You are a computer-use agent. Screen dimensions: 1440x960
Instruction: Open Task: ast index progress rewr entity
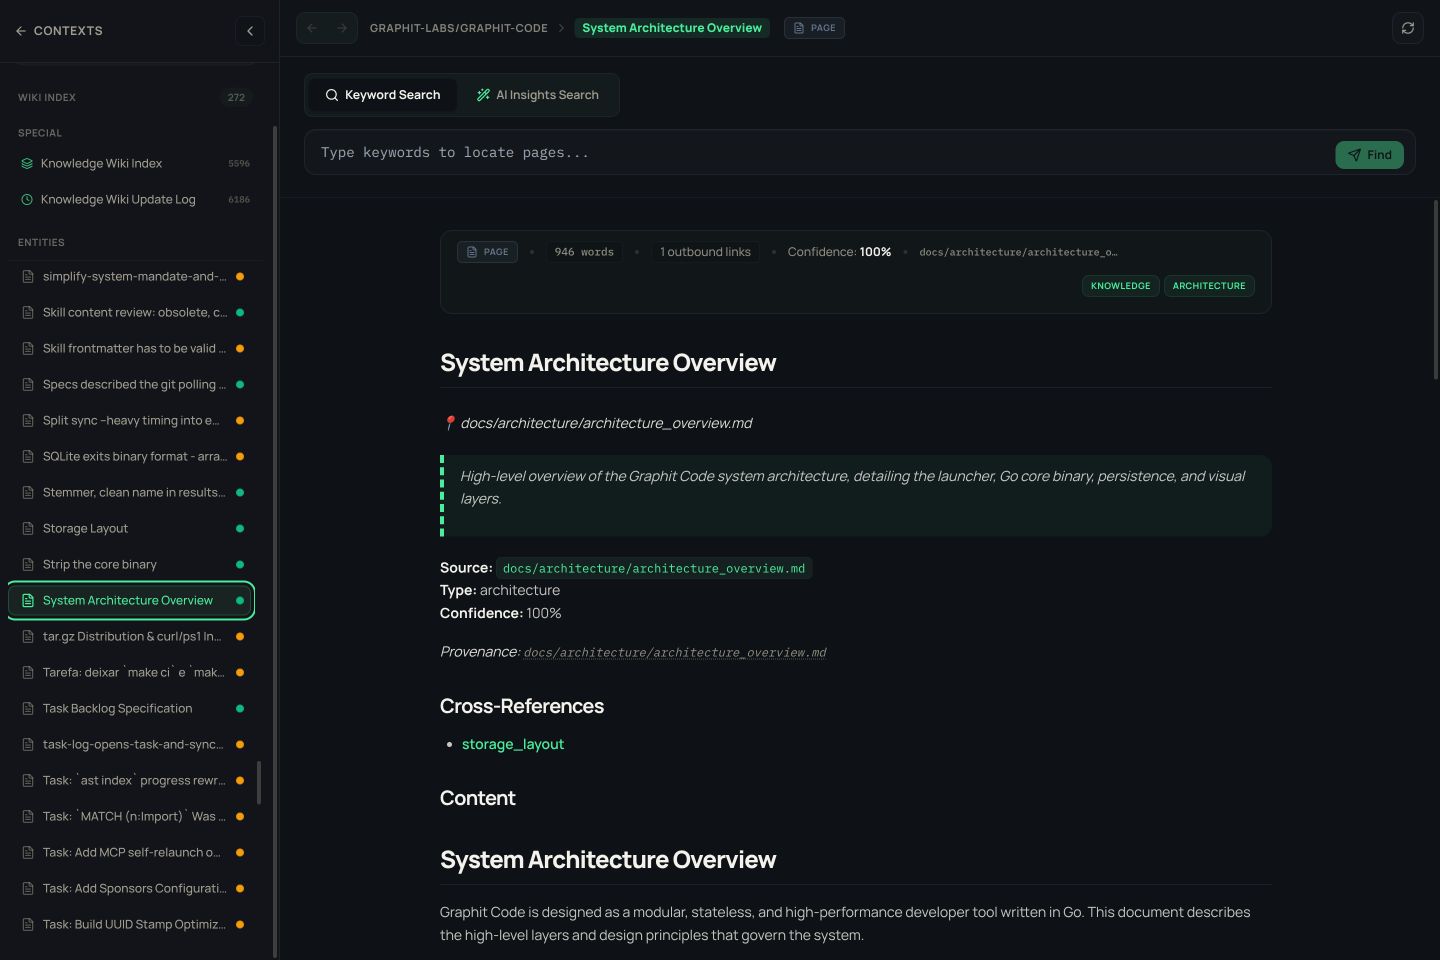click(x=132, y=780)
